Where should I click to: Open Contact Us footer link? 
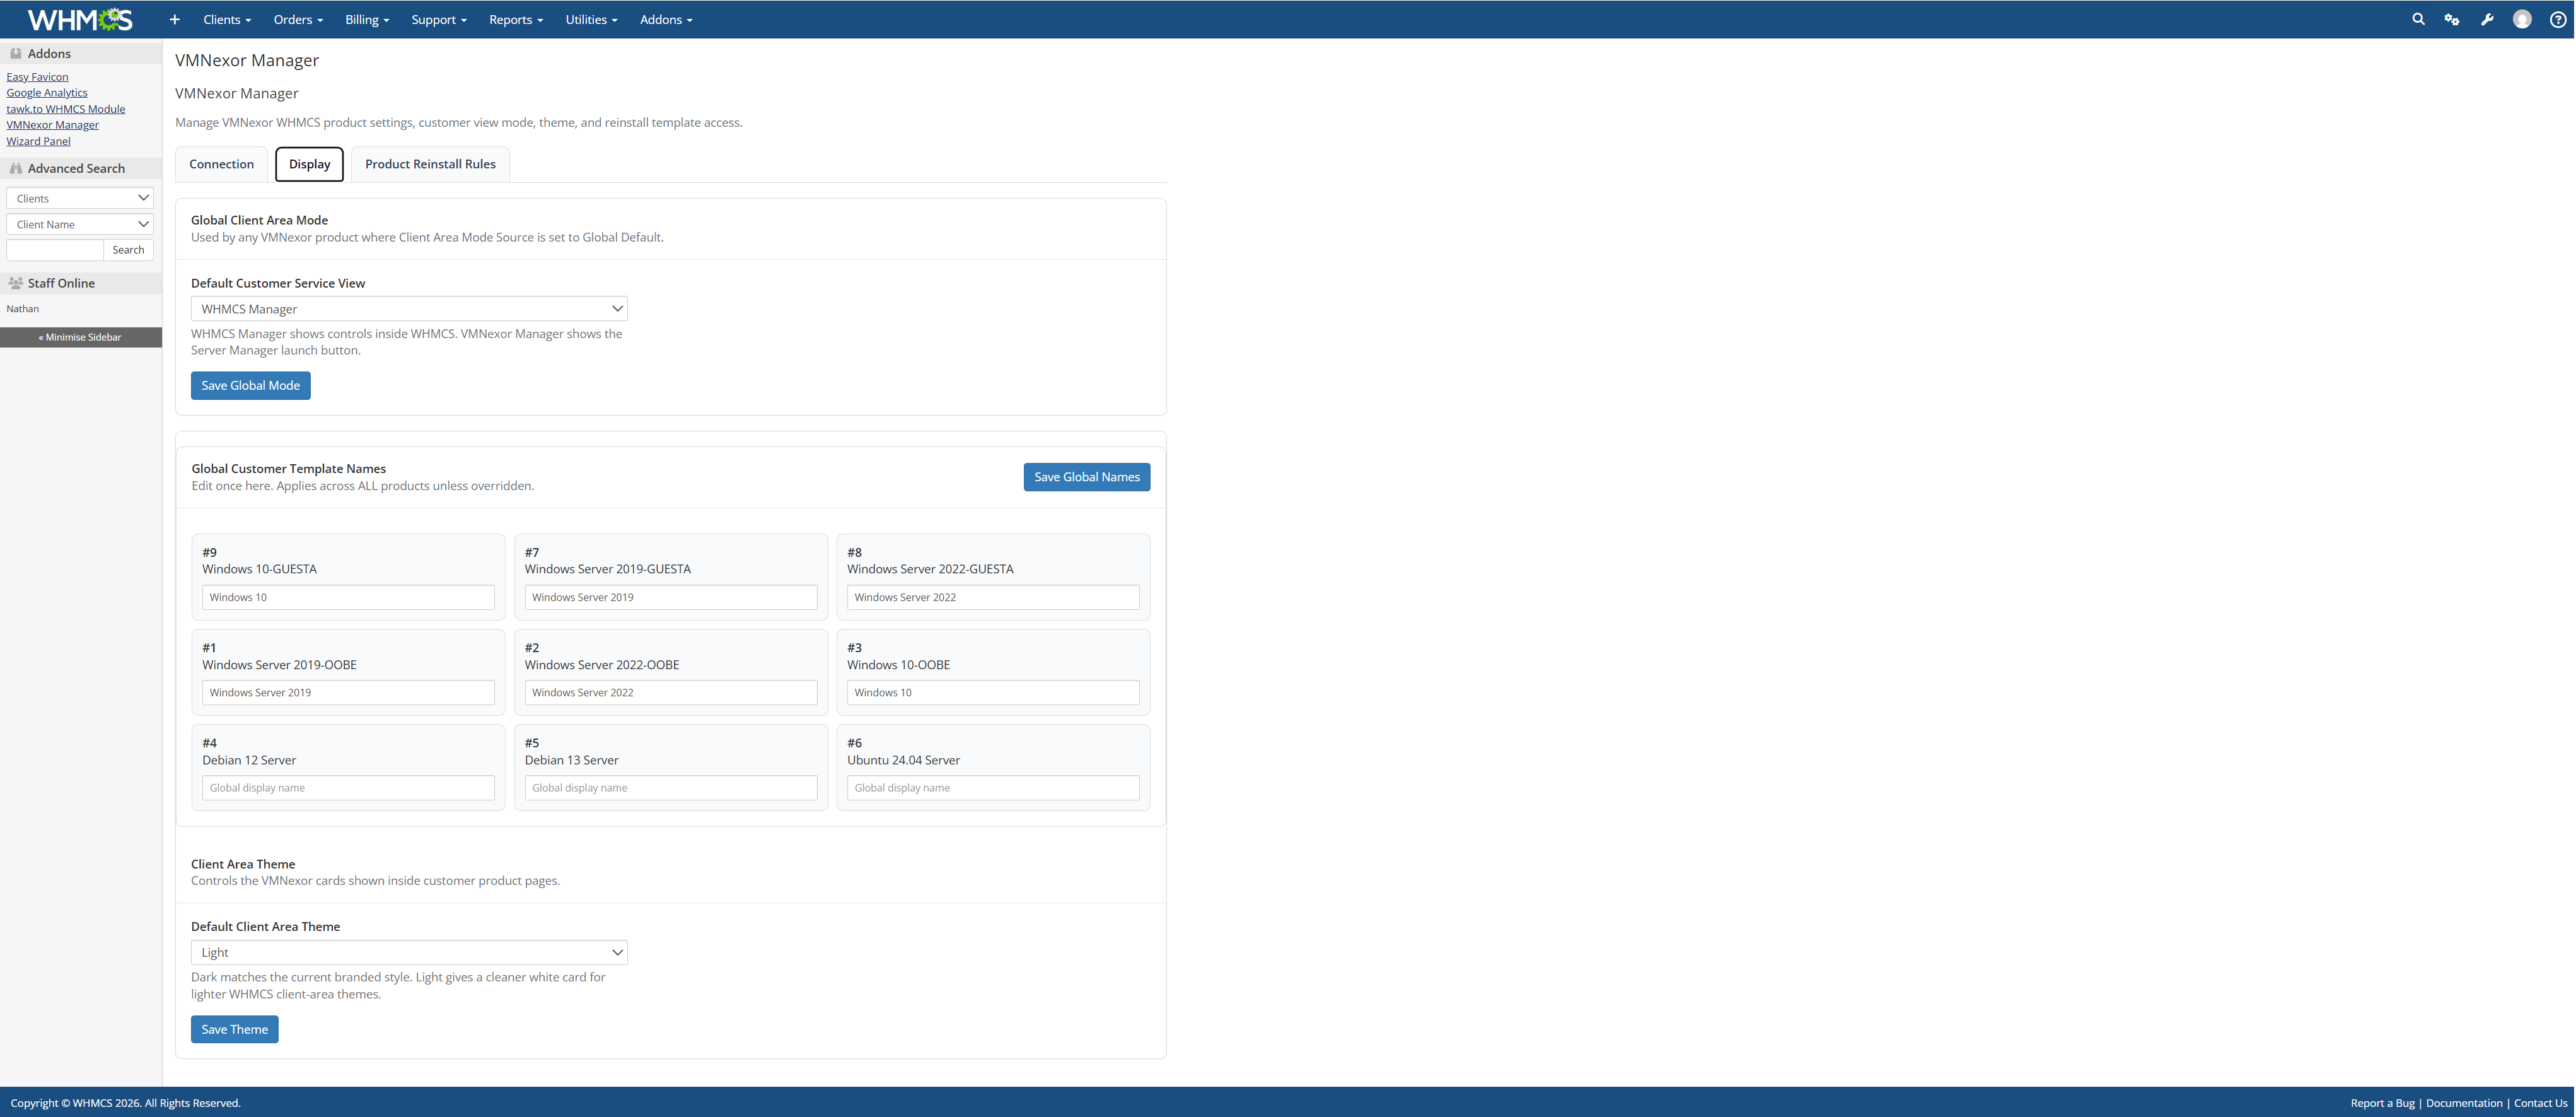click(x=2540, y=1103)
